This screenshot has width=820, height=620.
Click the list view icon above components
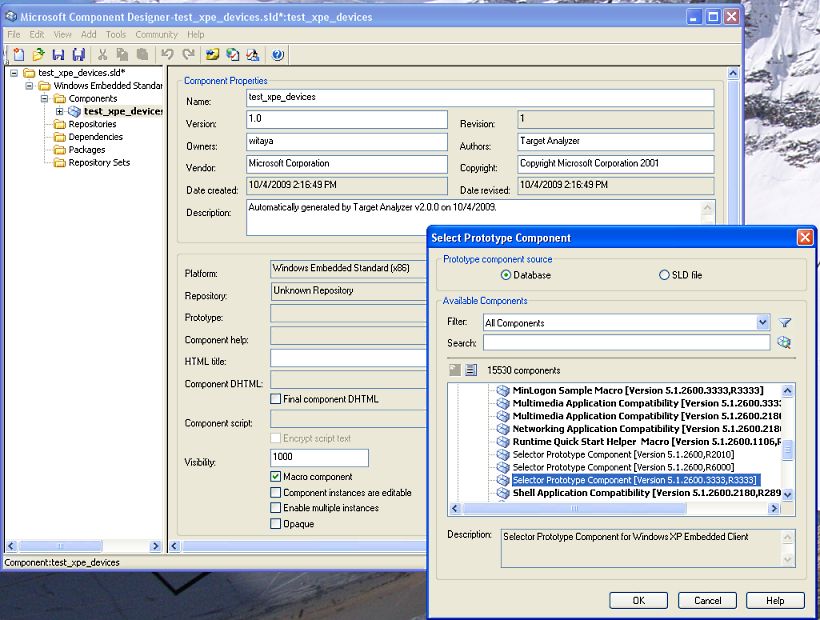[x=471, y=370]
